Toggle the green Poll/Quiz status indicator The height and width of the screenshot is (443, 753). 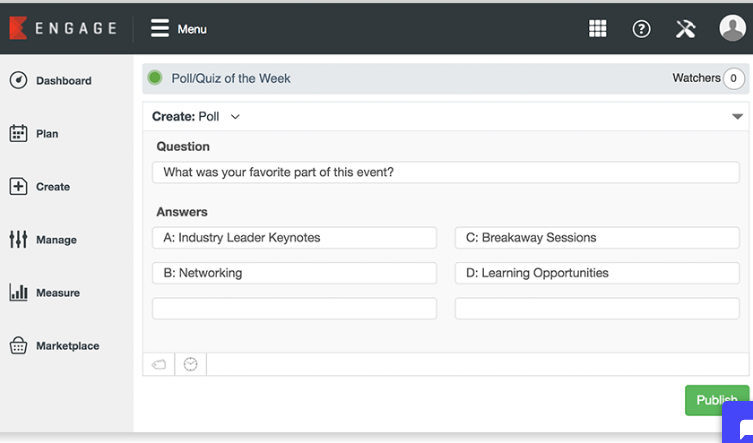(155, 78)
